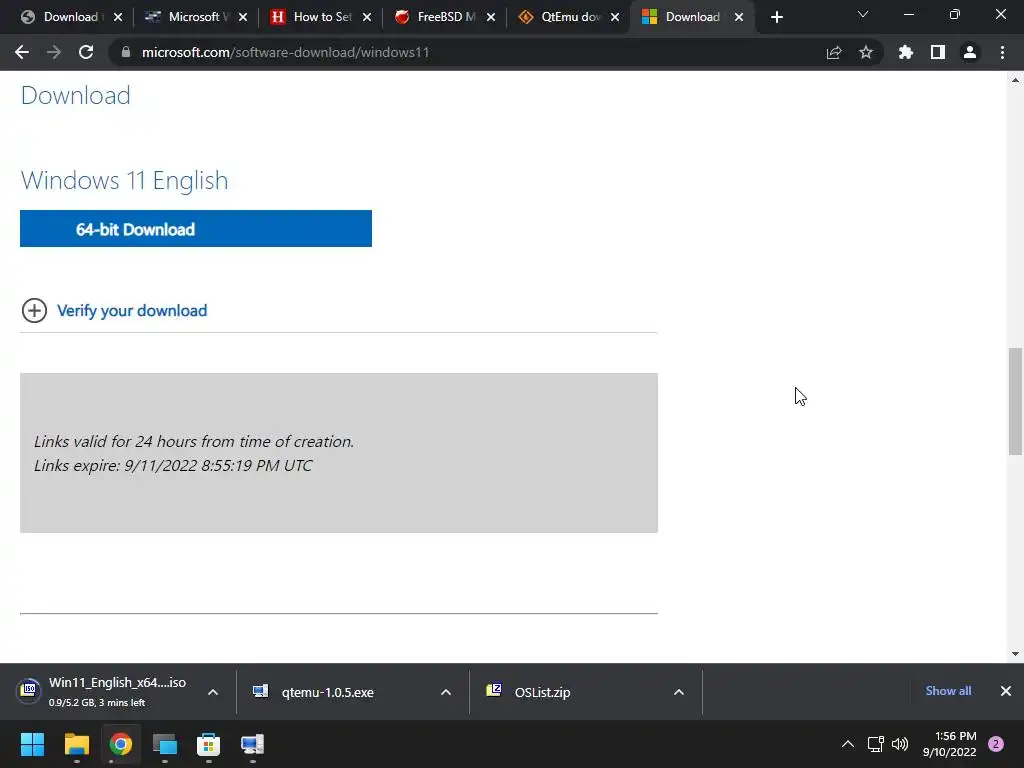Viewport: 1024px width, 768px height.
Task: View site information via the lock icon
Action: point(126,52)
